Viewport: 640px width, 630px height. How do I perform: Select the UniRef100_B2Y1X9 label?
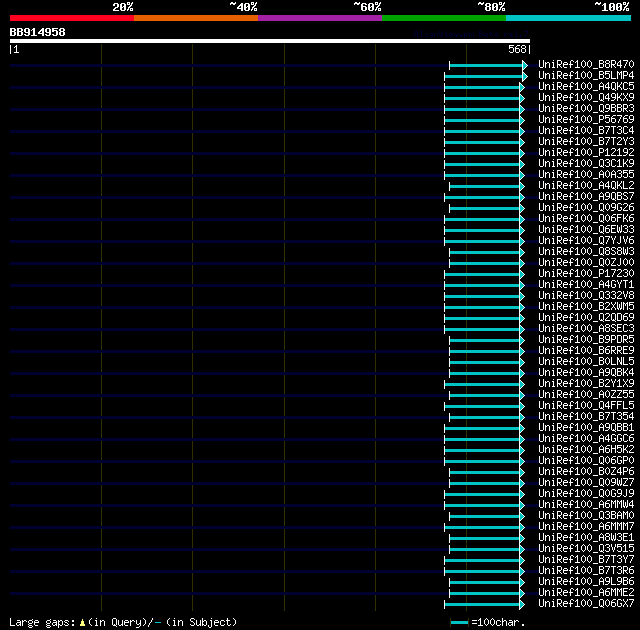pos(586,384)
